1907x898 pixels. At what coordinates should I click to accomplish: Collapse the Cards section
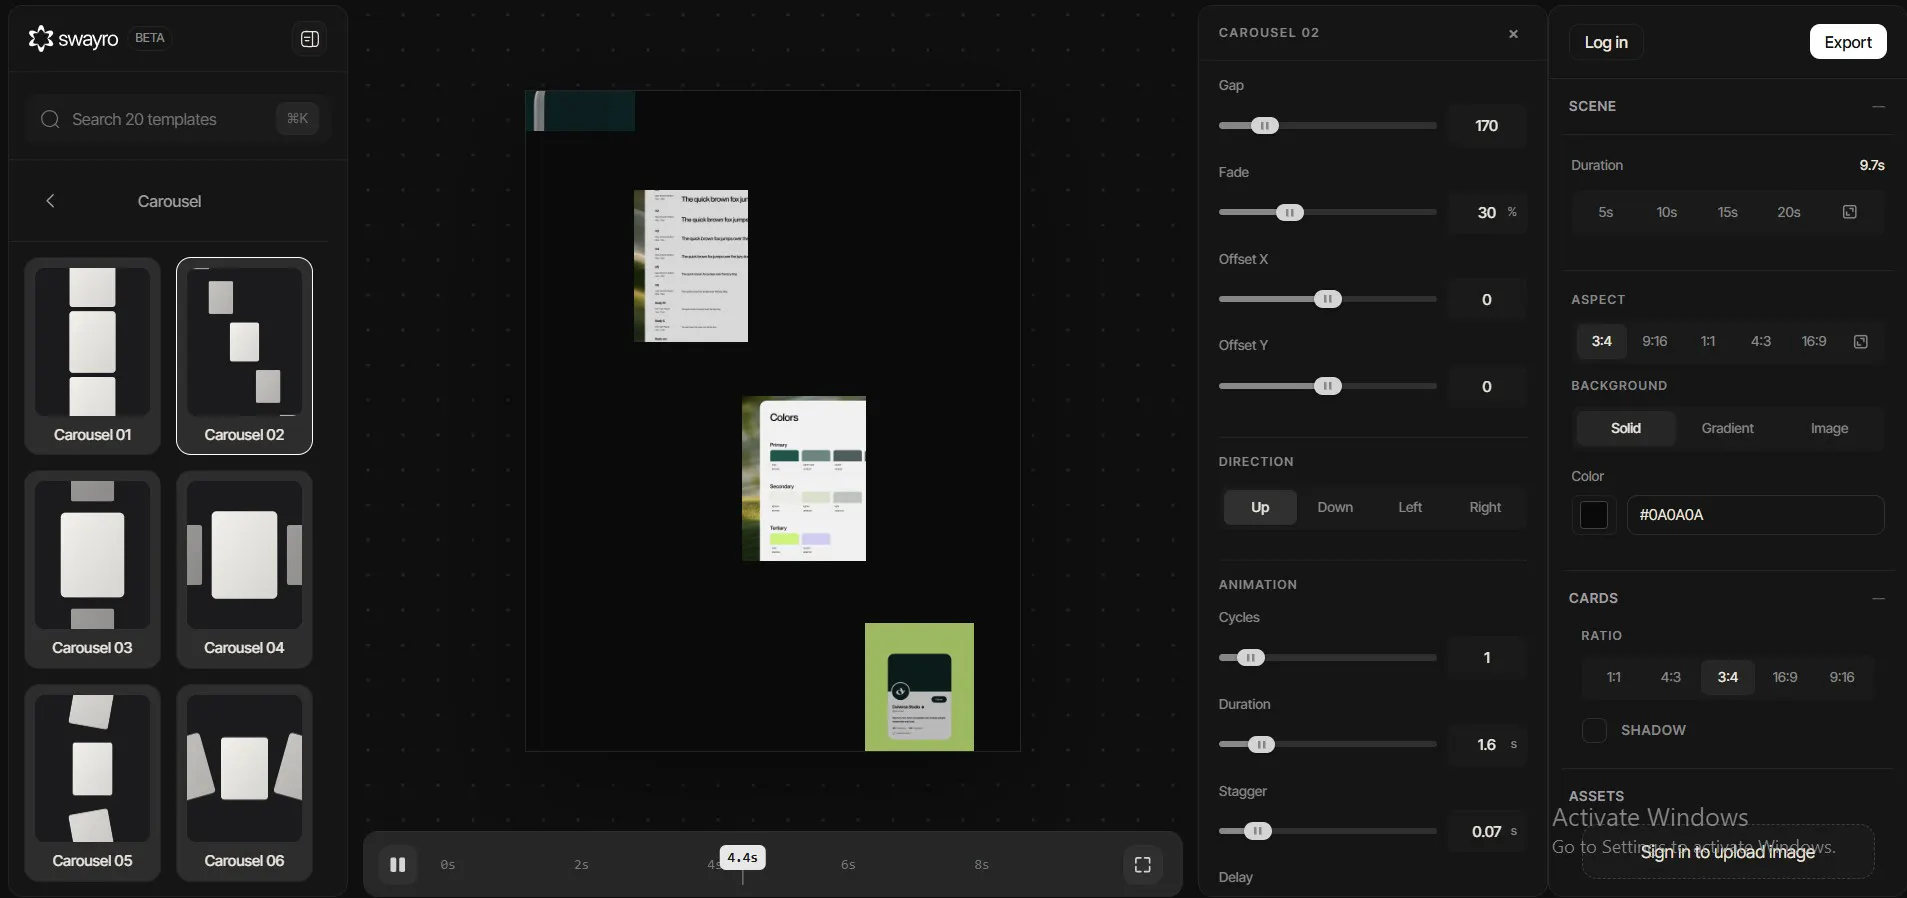(1878, 598)
